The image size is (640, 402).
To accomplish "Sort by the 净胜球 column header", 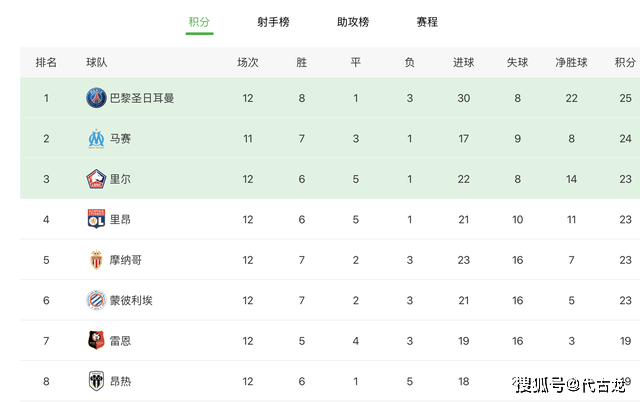I will tap(571, 62).
